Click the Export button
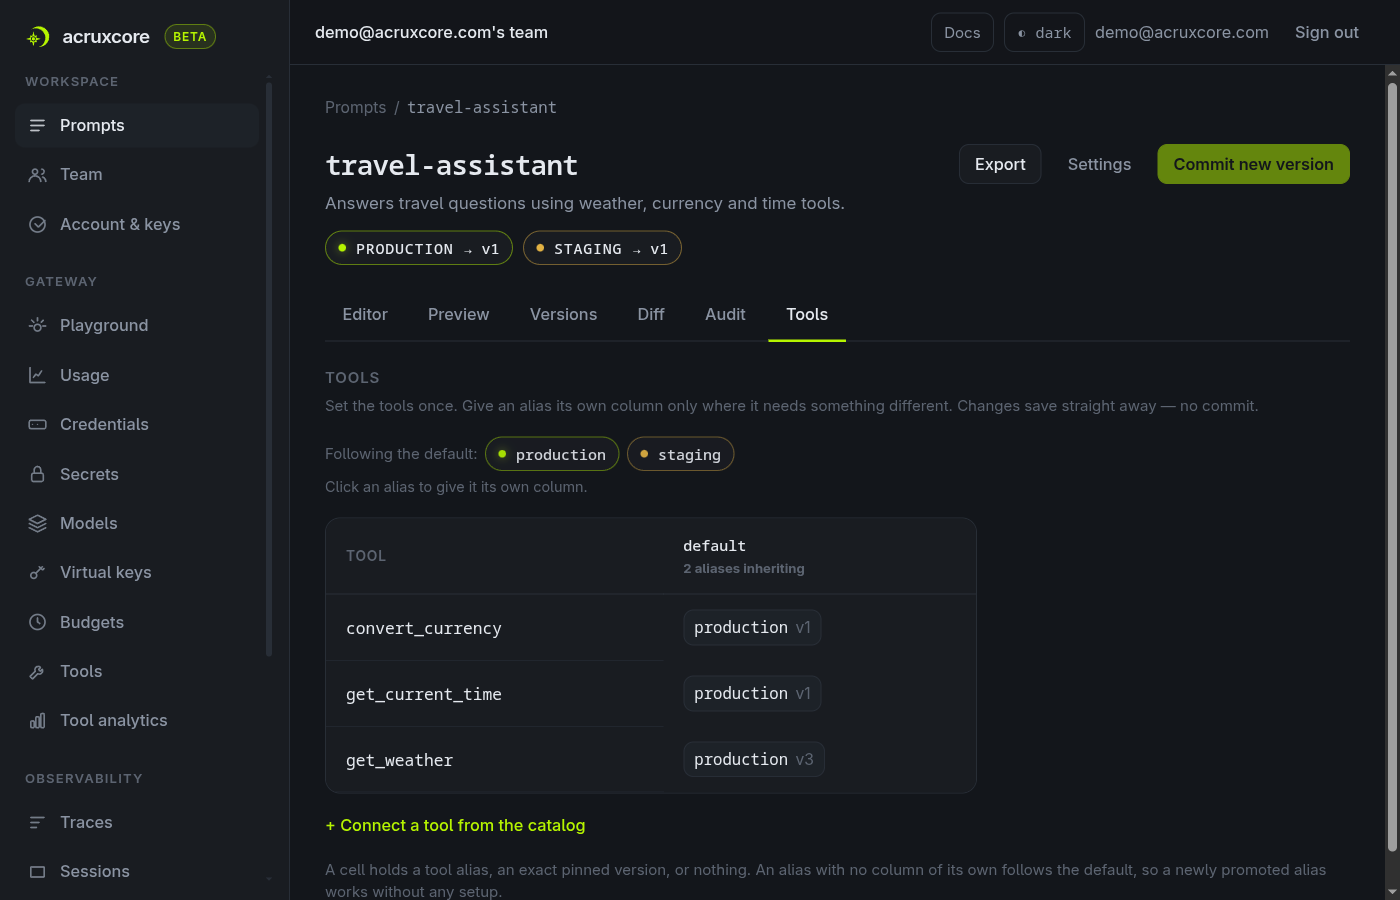 (x=1000, y=164)
